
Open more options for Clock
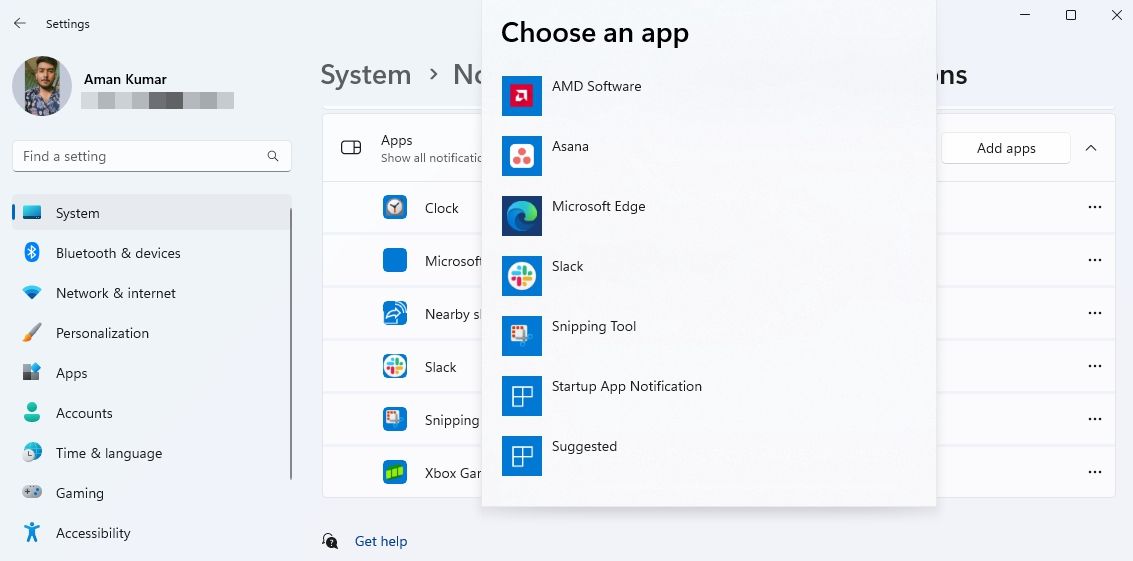point(1095,207)
